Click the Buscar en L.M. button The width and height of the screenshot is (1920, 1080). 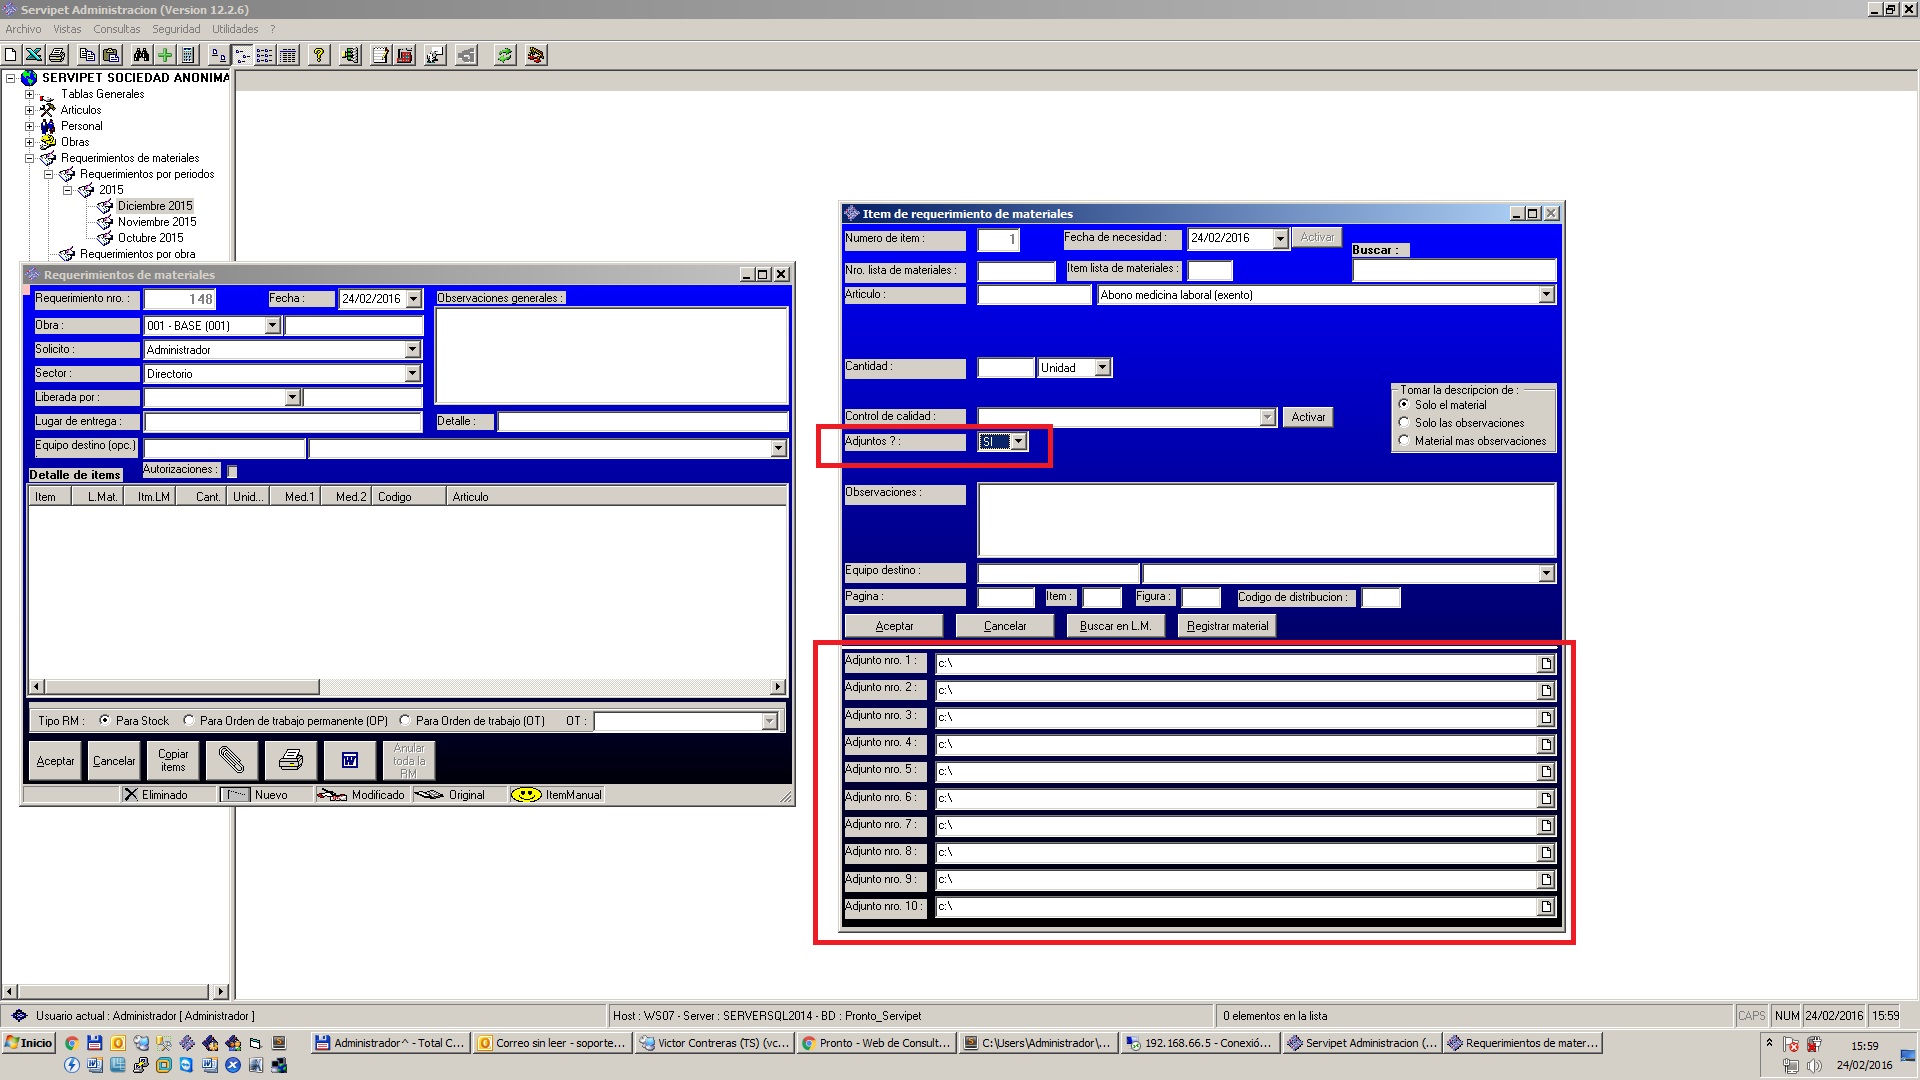[x=1115, y=626]
